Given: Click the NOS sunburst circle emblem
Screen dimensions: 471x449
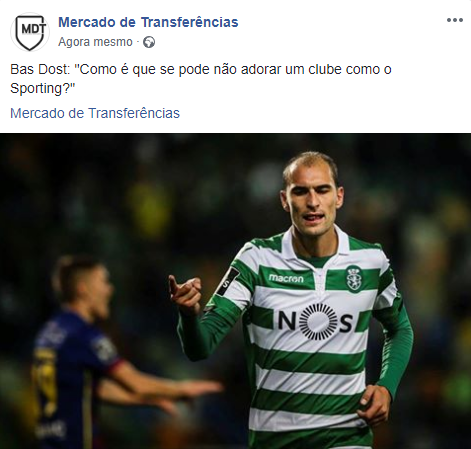Looking at the screenshot, I should [317, 321].
